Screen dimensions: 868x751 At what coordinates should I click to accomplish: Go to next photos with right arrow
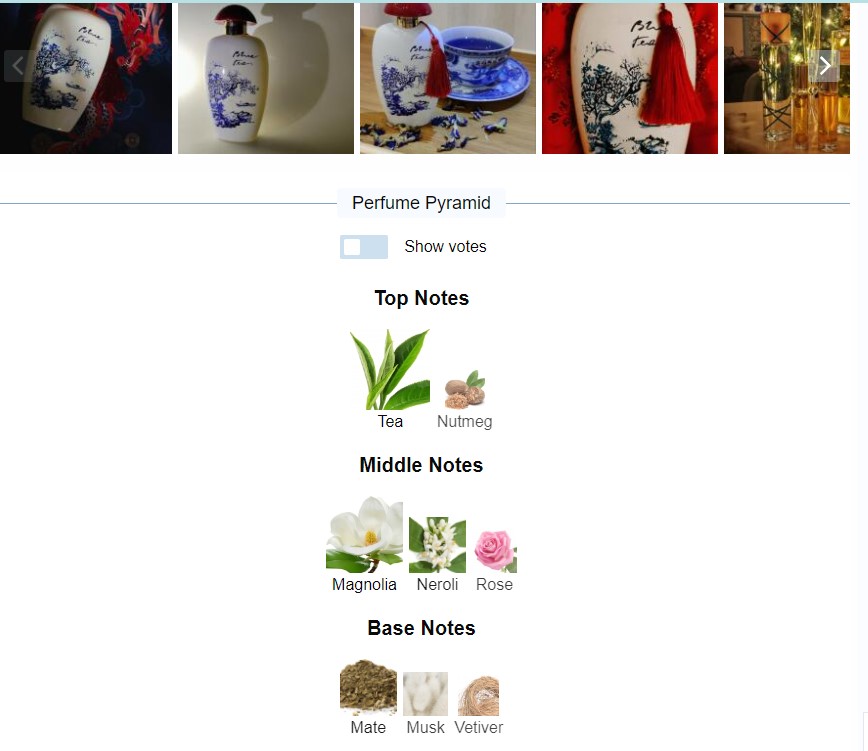825,65
